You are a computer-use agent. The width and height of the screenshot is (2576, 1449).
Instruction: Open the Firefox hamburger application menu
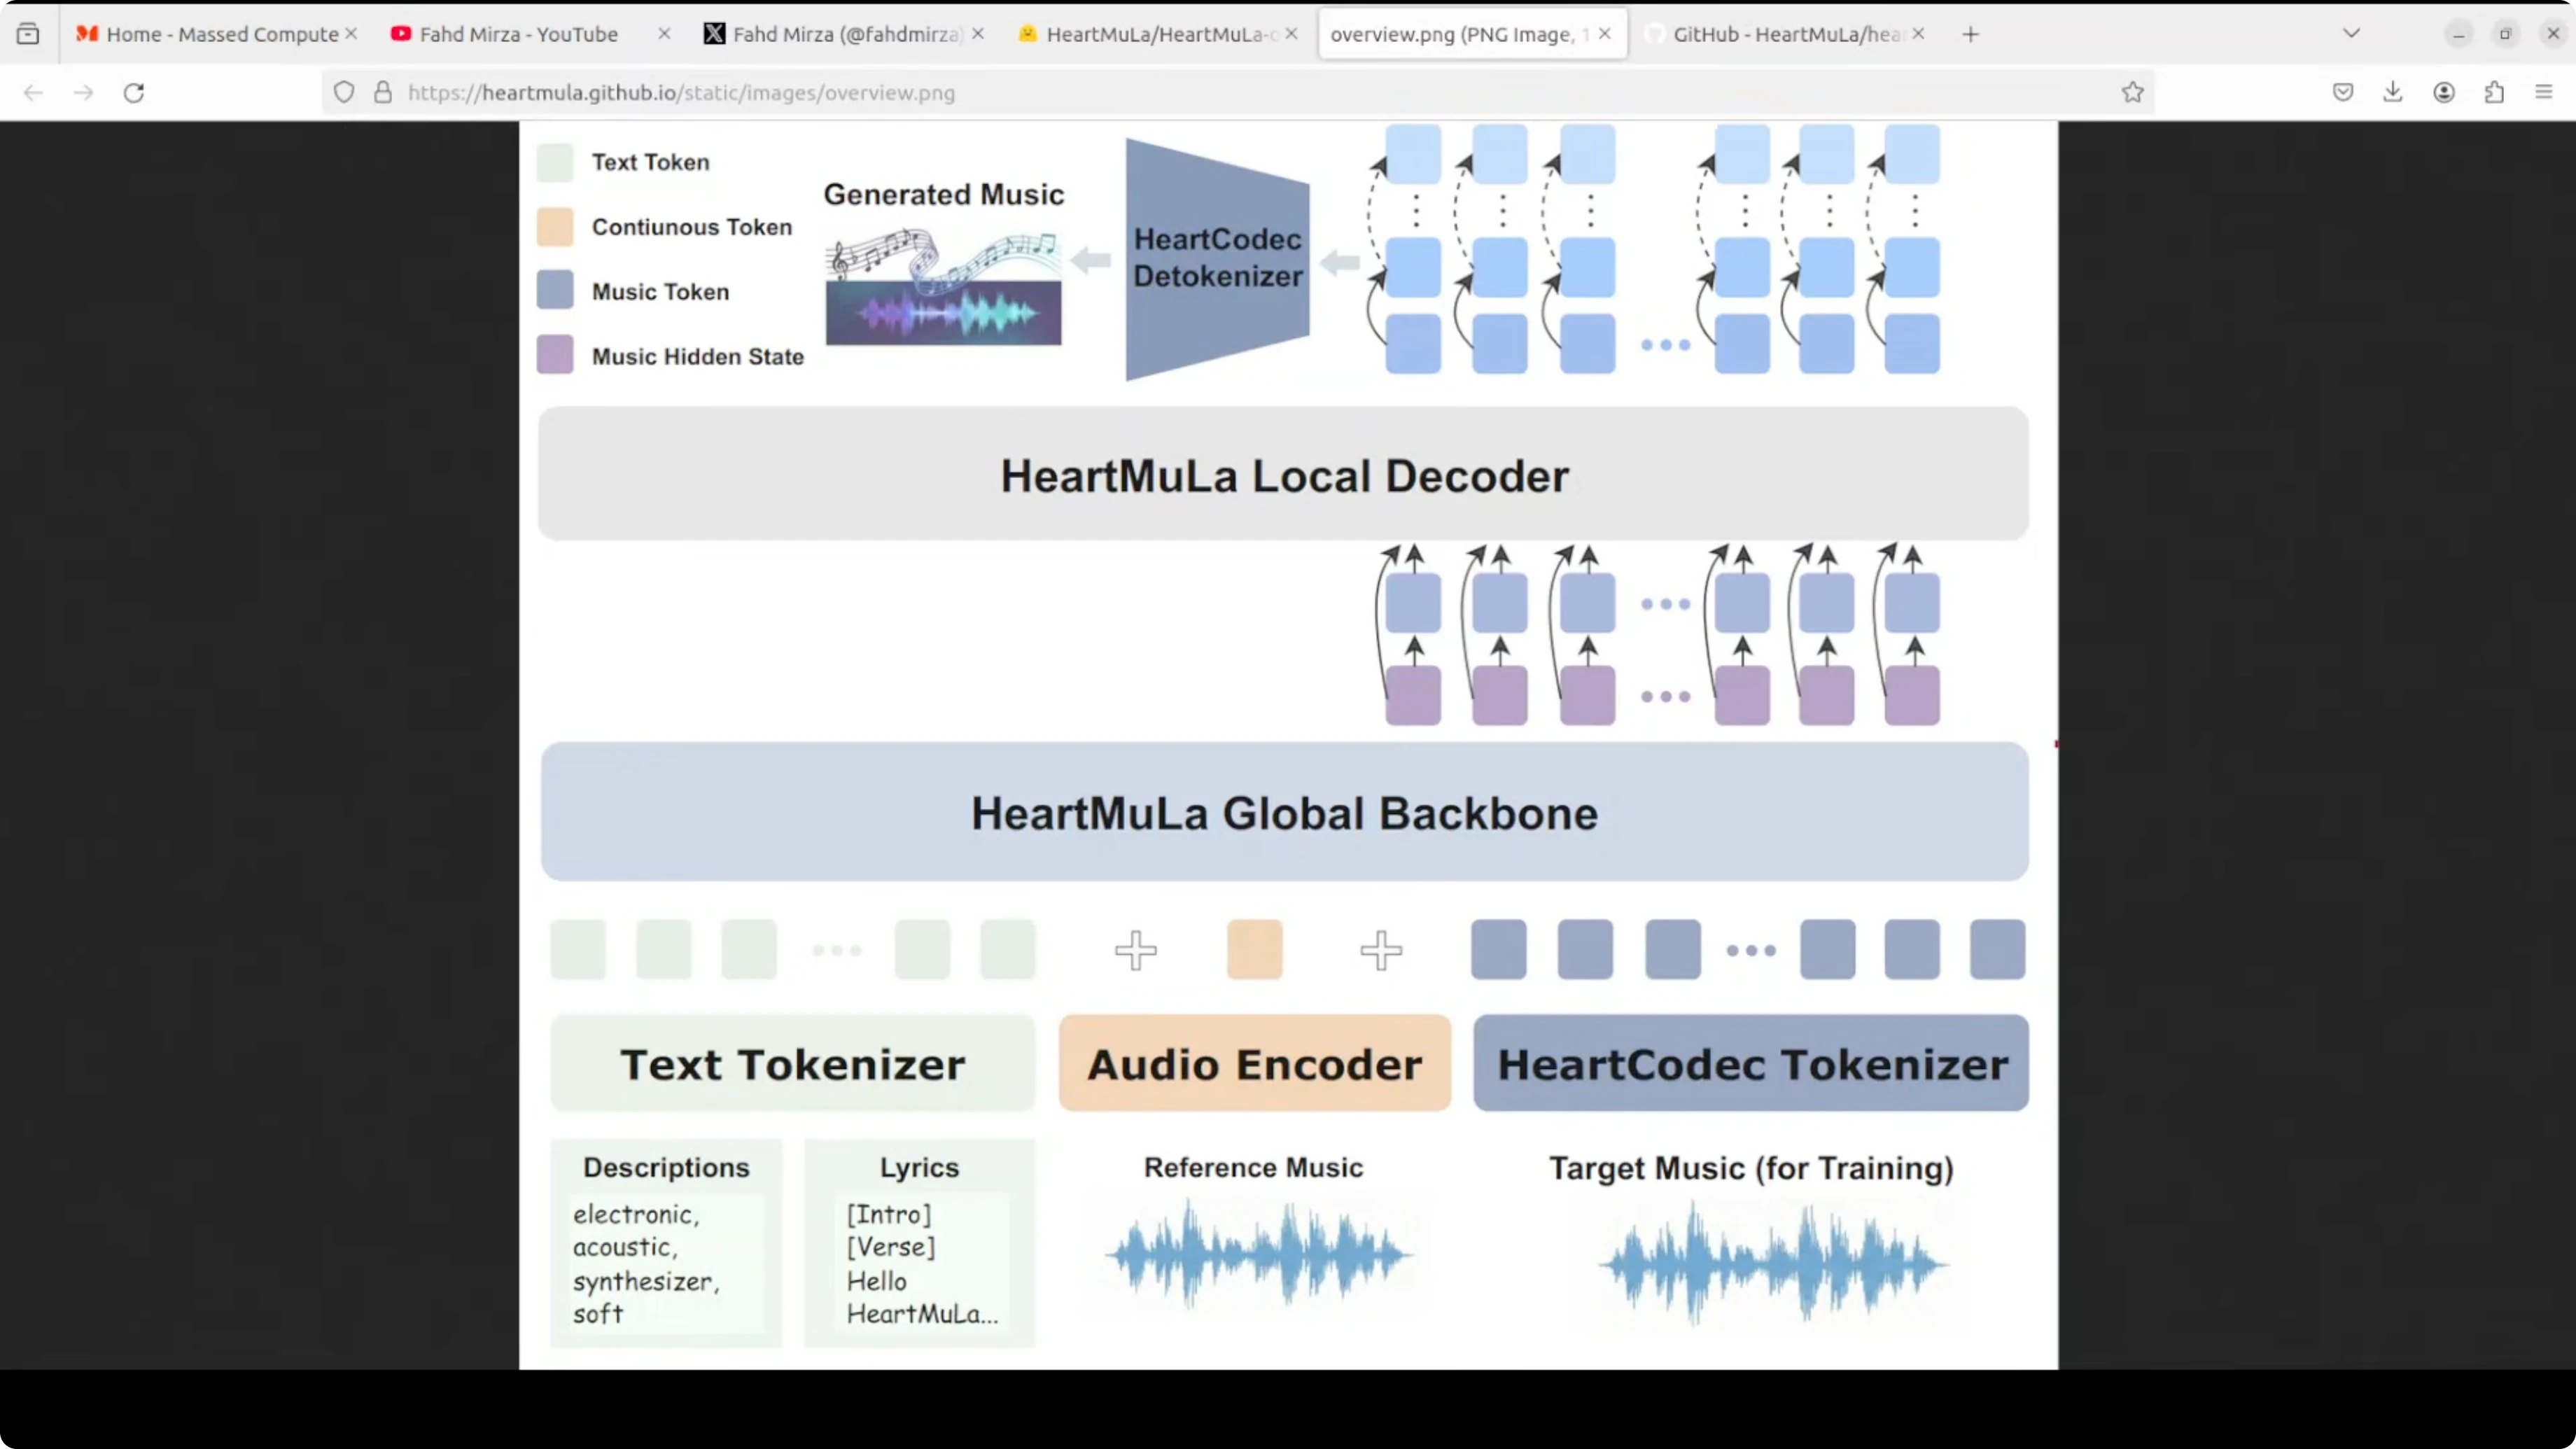2544,93
